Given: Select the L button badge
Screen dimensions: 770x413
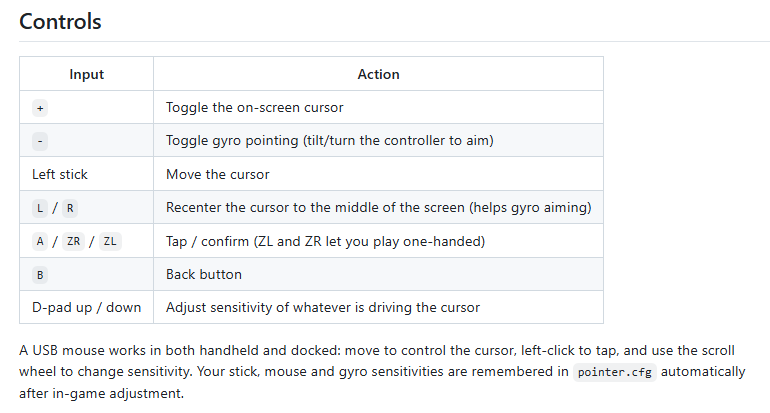Looking at the screenshot, I should point(40,208).
